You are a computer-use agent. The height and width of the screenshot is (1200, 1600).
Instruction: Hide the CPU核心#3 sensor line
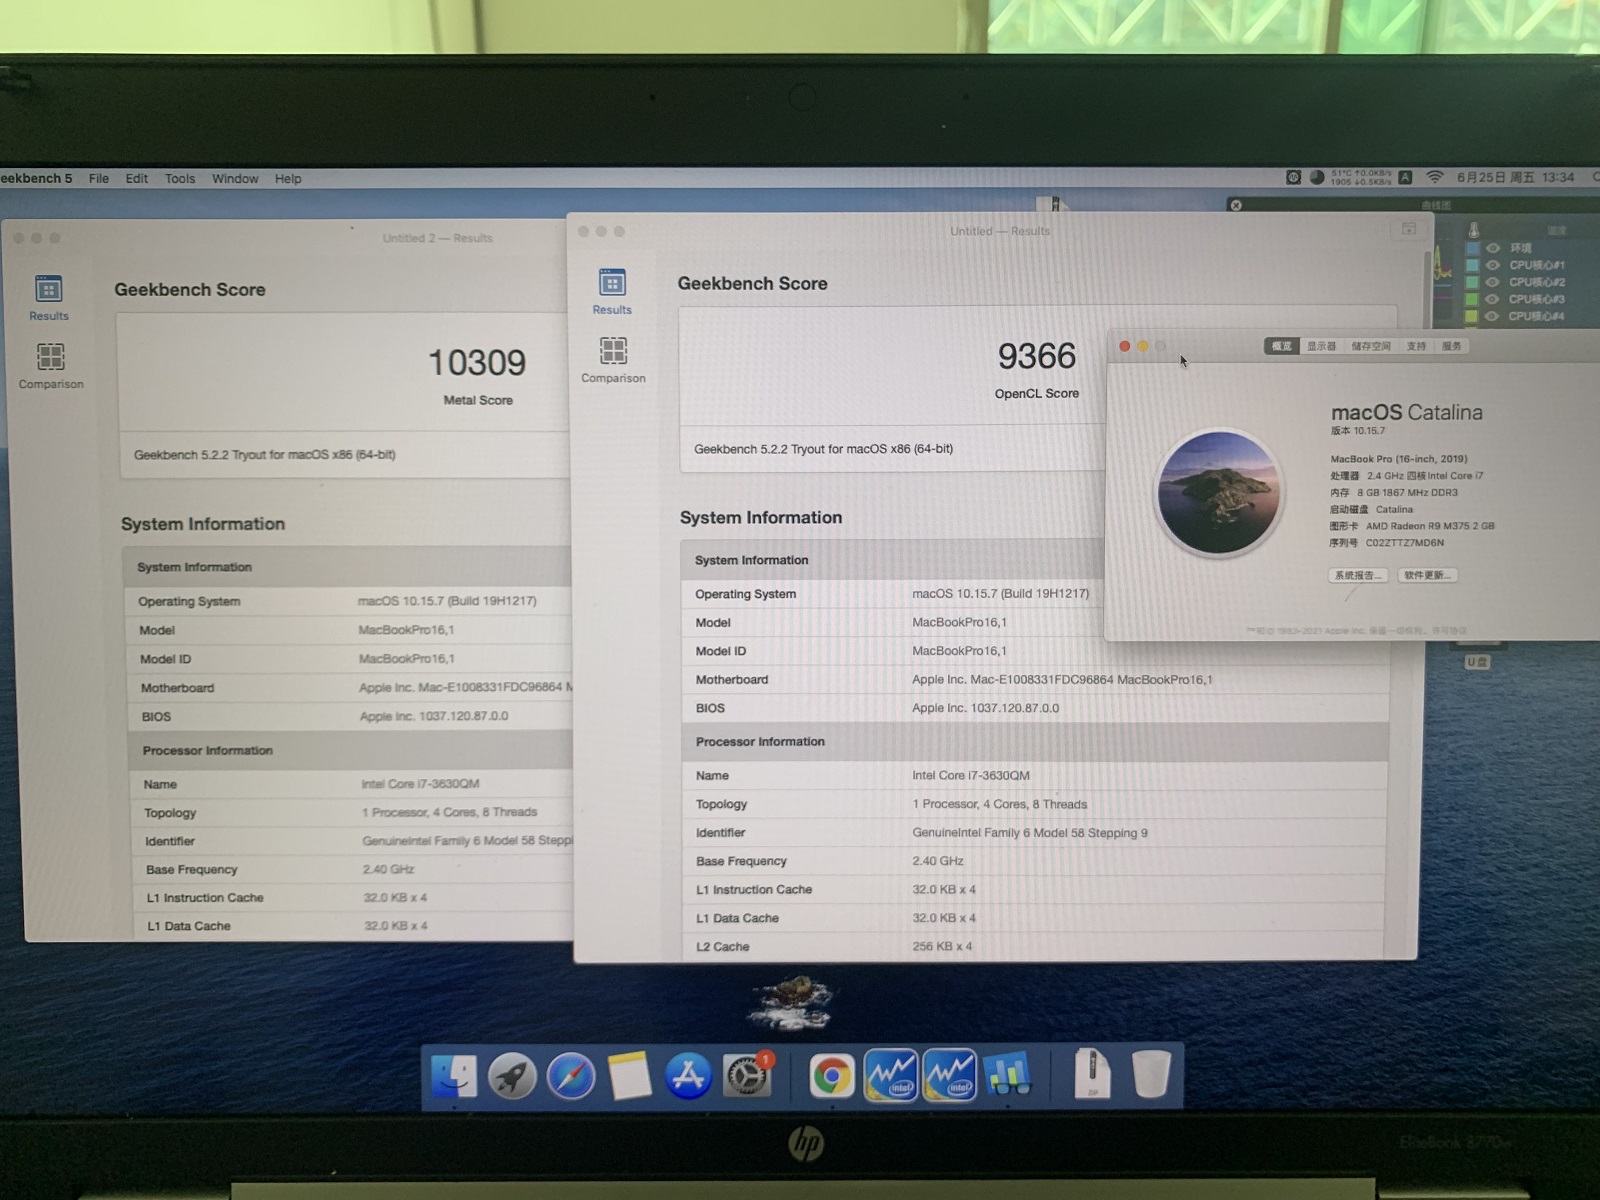pyautogui.click(x=1493, y=299)
